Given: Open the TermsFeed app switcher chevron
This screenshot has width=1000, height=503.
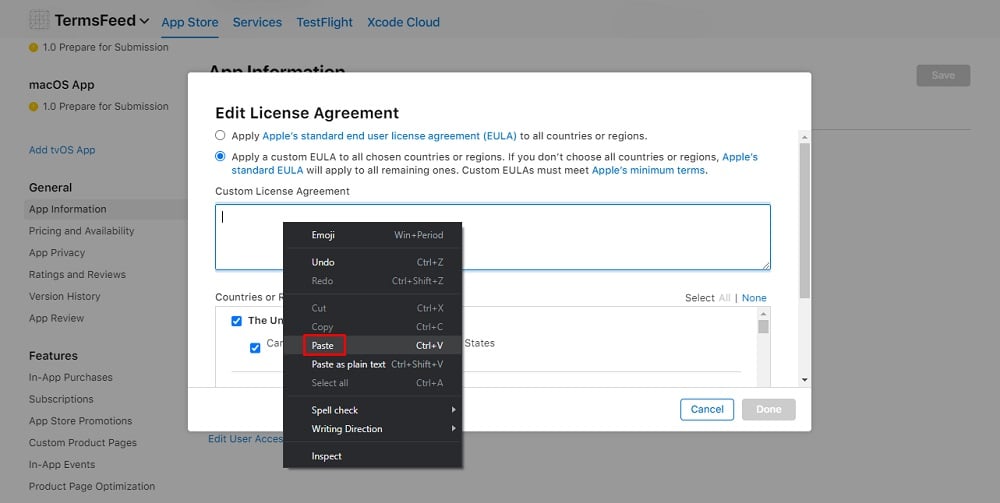Looking at the screenshot, I should pos(144,21).
